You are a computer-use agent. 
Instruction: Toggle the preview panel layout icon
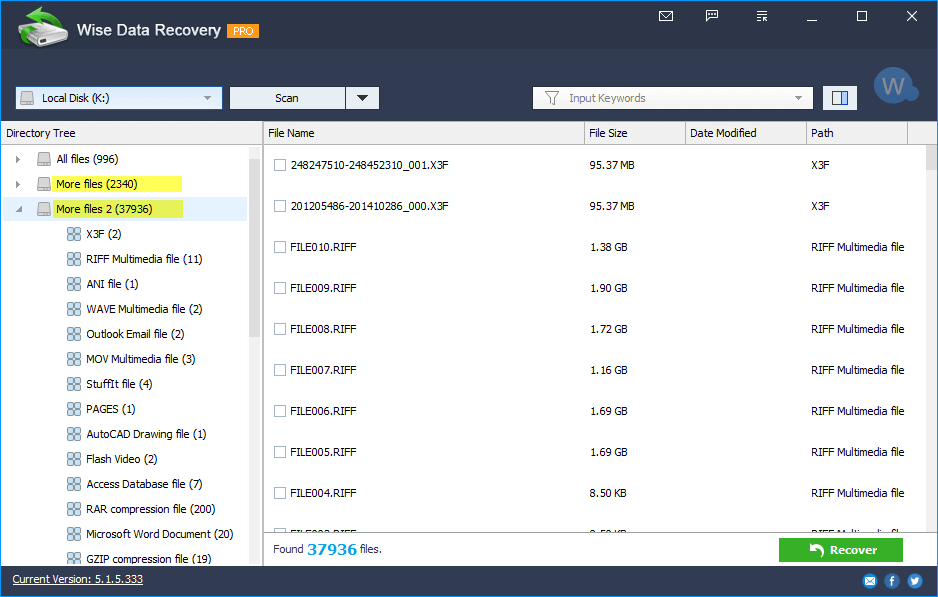840,98
